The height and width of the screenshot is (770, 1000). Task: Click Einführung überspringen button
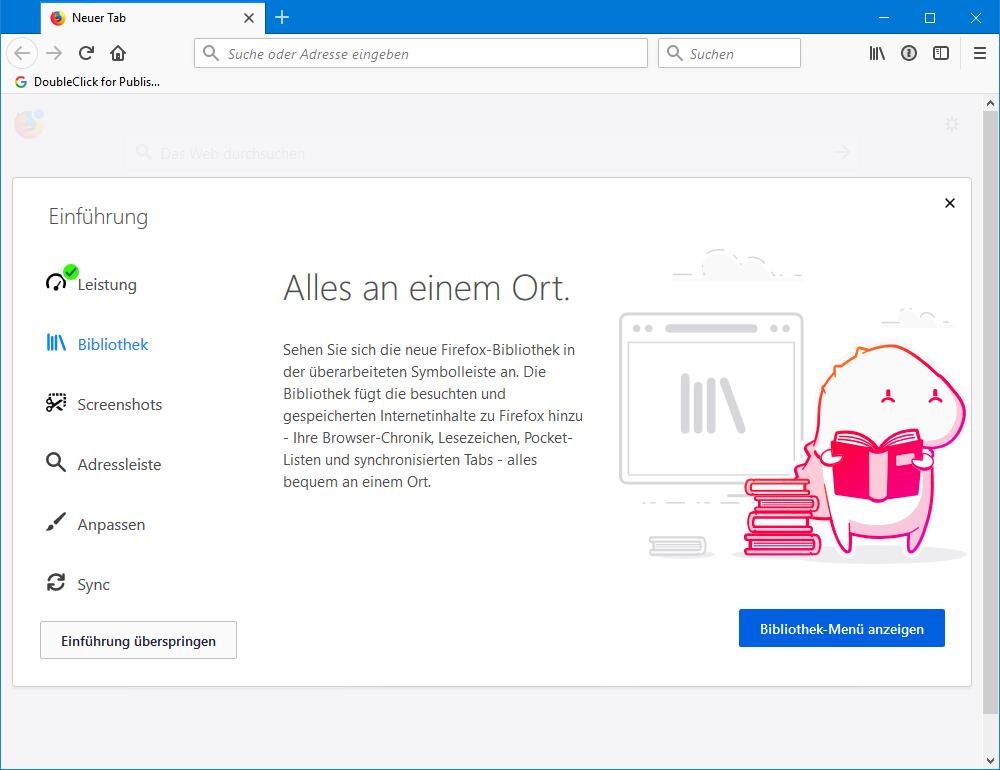point(138,640)
